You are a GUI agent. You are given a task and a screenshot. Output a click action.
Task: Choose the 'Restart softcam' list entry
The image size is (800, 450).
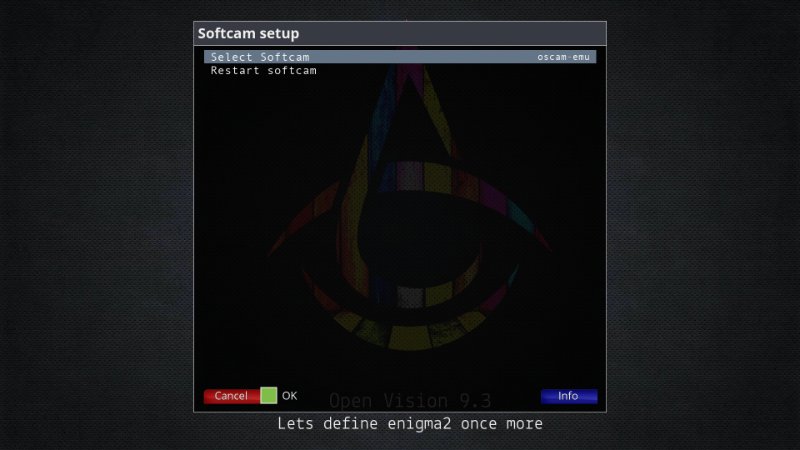point(263,71)
